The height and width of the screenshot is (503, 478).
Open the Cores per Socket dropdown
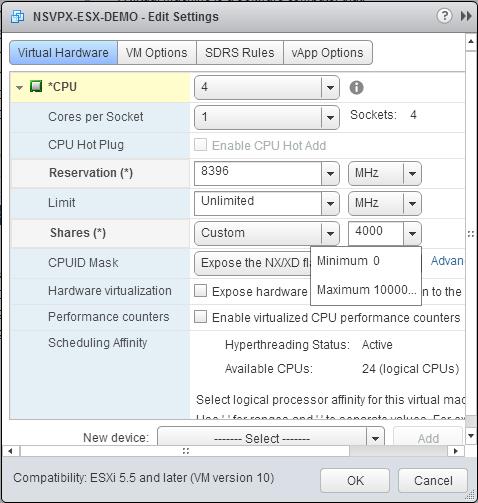click(267, 117)
